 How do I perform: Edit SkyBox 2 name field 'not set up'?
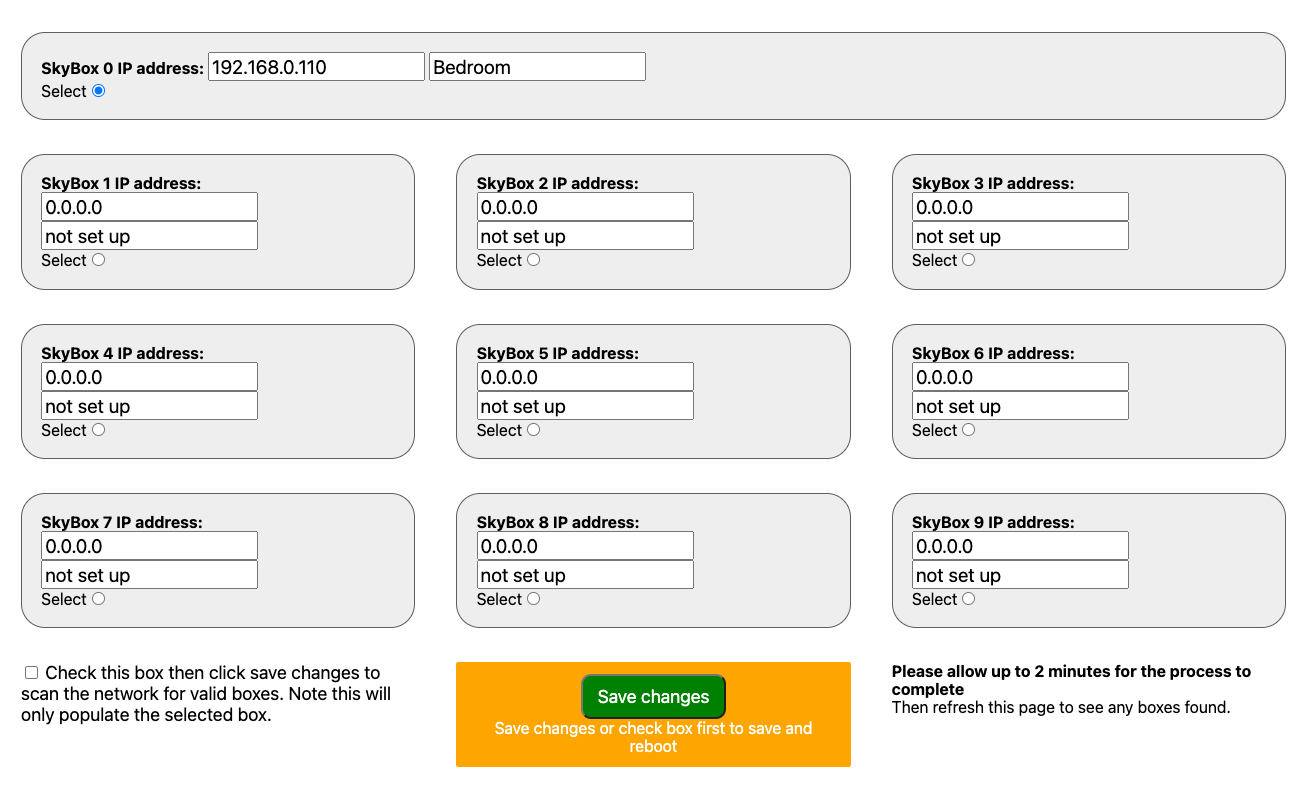[x=585, y=236]
